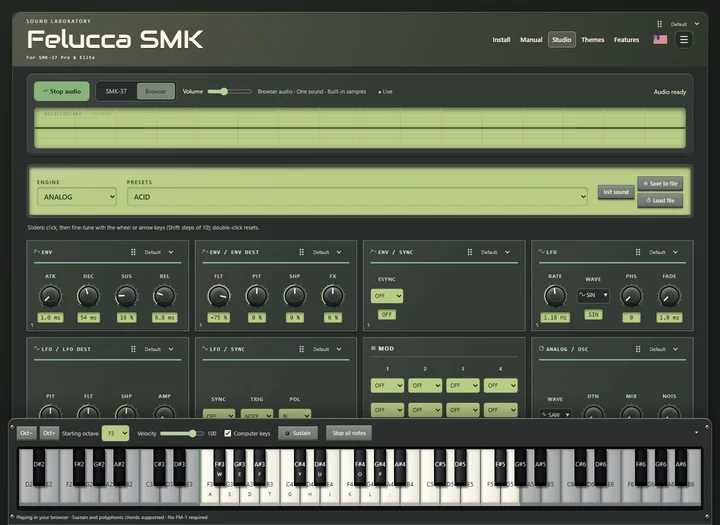This screenshot has height=525, width=720.
Task: Select the Studio tab in the navigation
Action: tap(562, 40)
